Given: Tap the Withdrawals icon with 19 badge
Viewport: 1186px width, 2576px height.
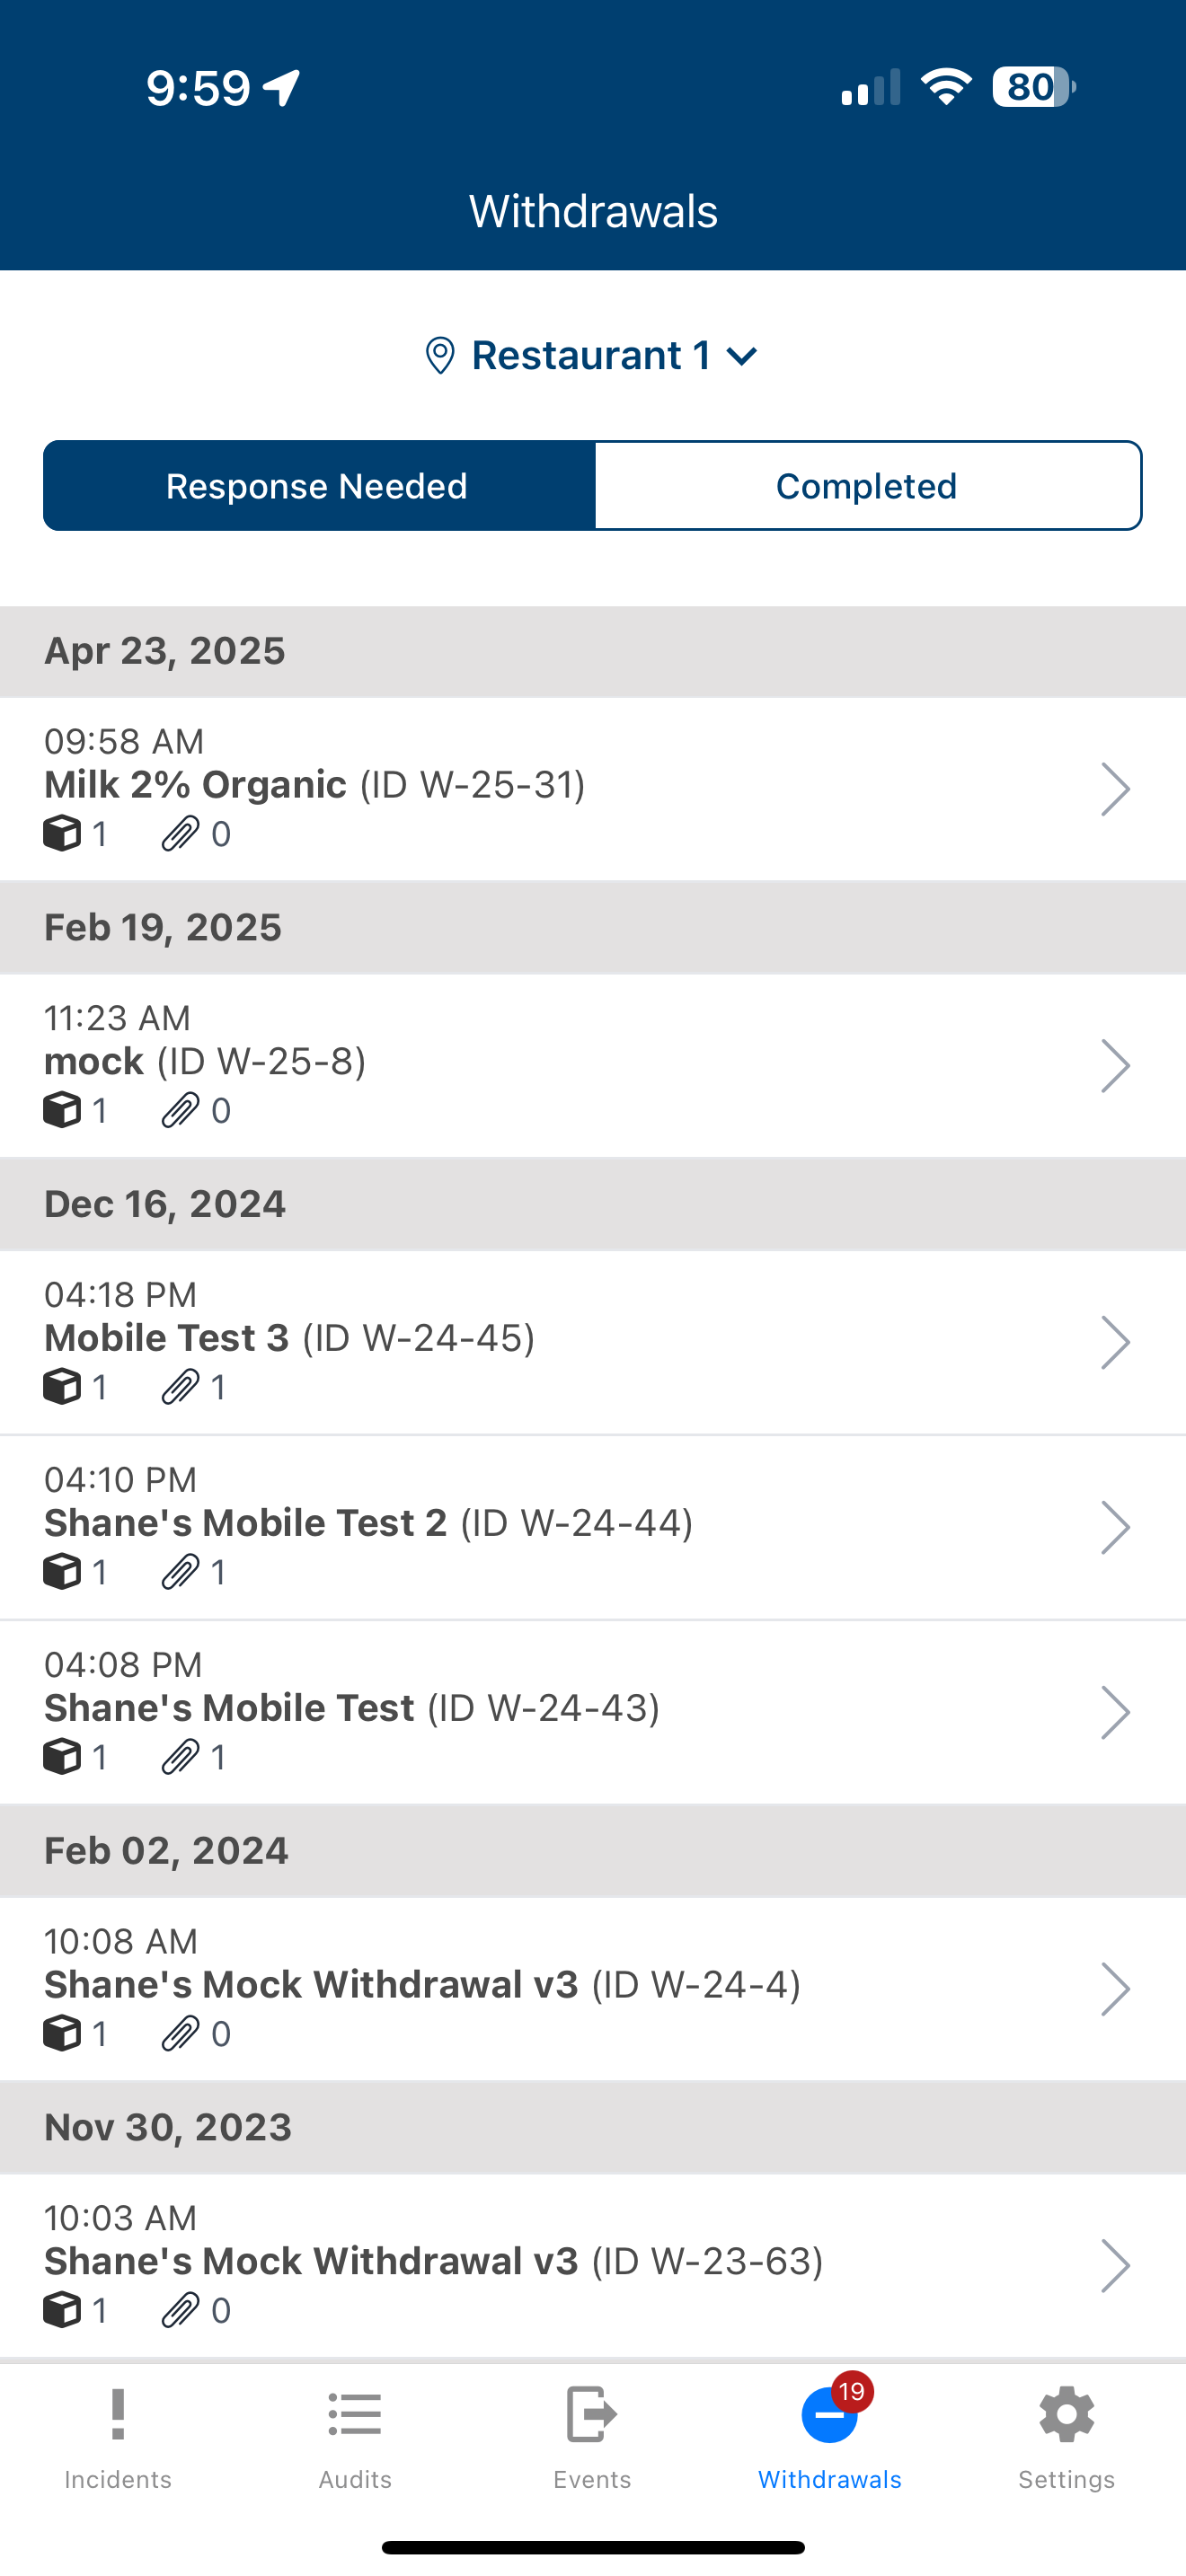Looking at the screenshot, I should (x=830, y=2414).
